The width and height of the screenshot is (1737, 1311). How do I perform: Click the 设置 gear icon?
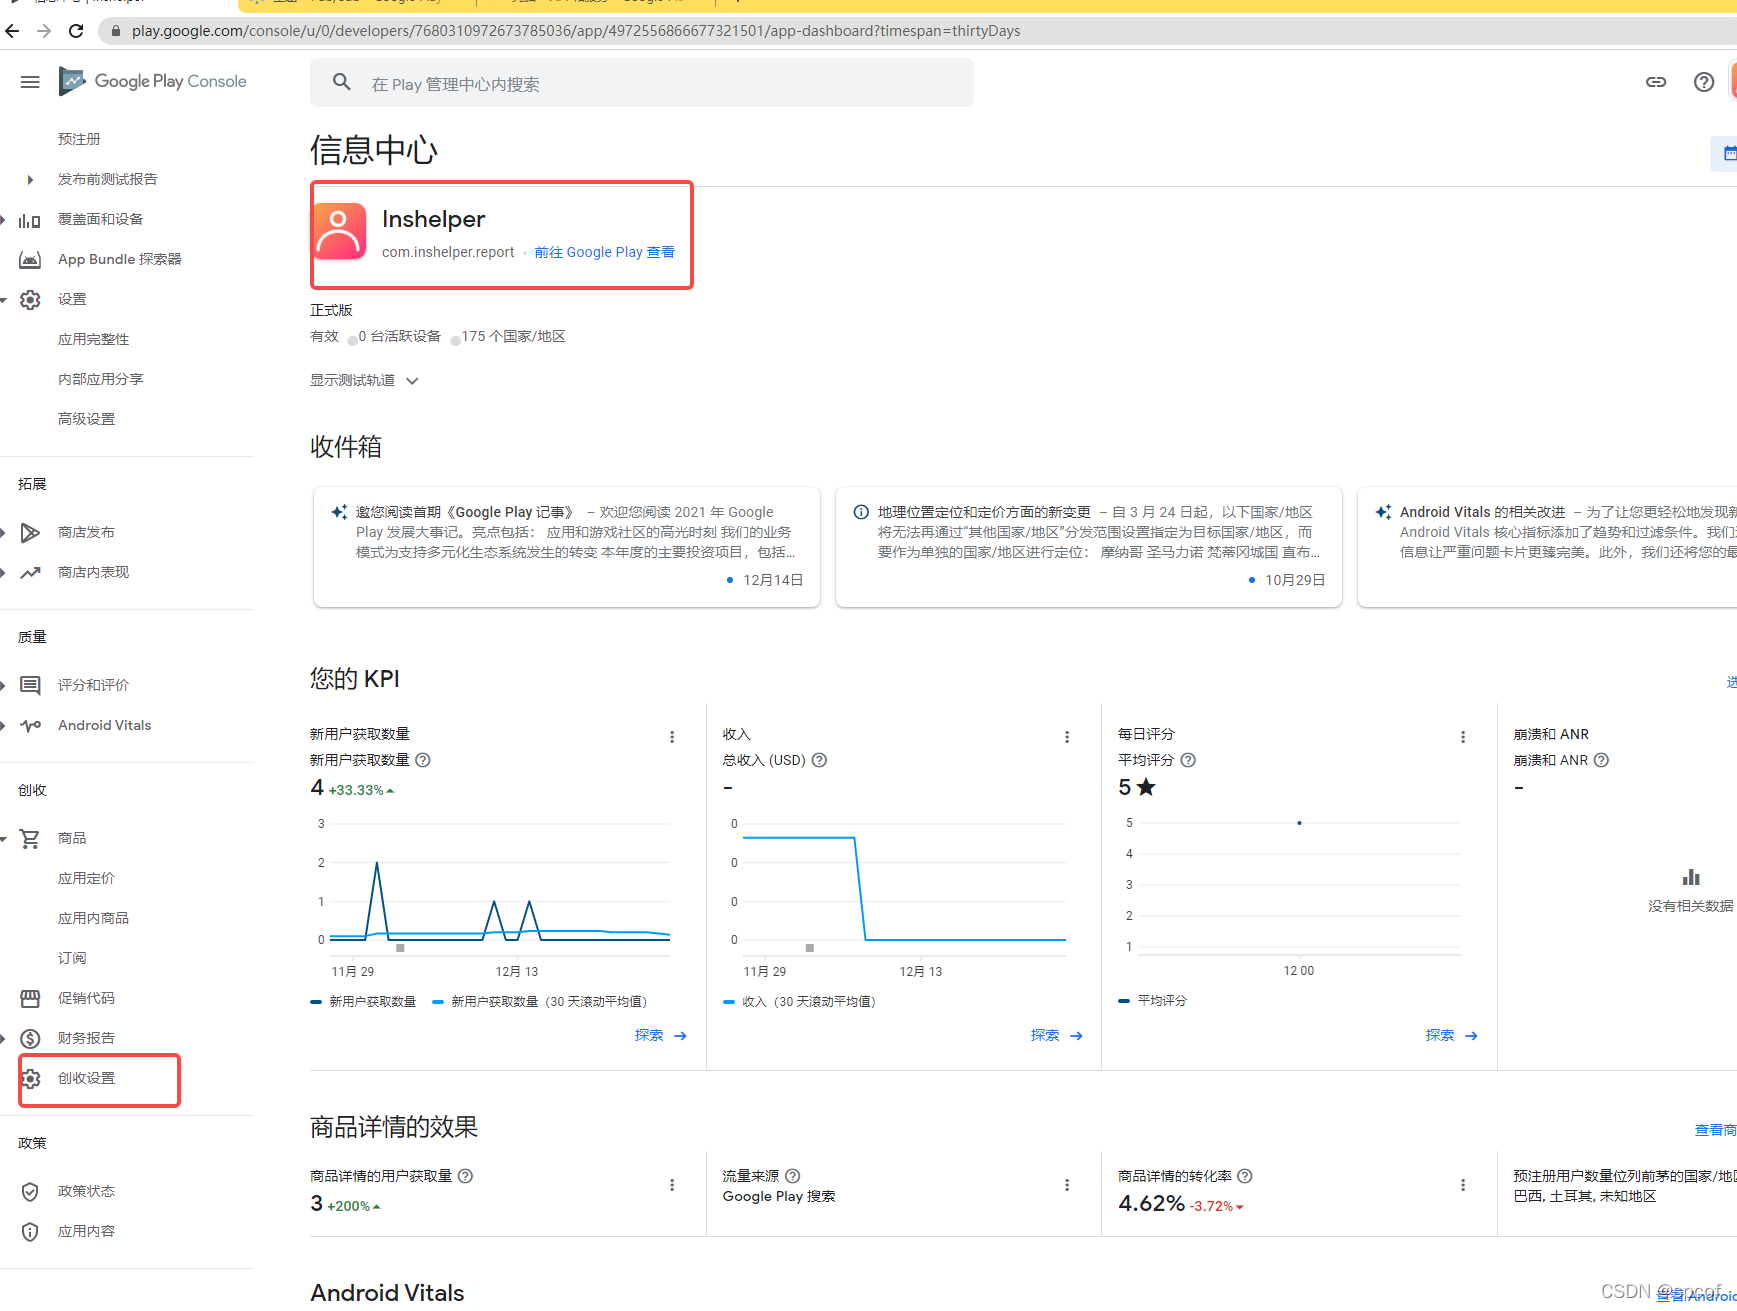(x=30, y=300)
